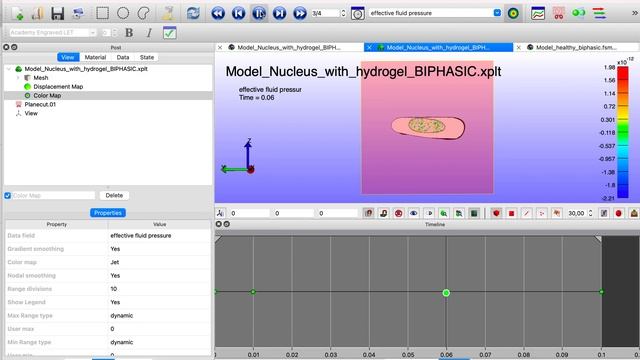
Task: Click the snapshot icon next to save
Action: 78,13
